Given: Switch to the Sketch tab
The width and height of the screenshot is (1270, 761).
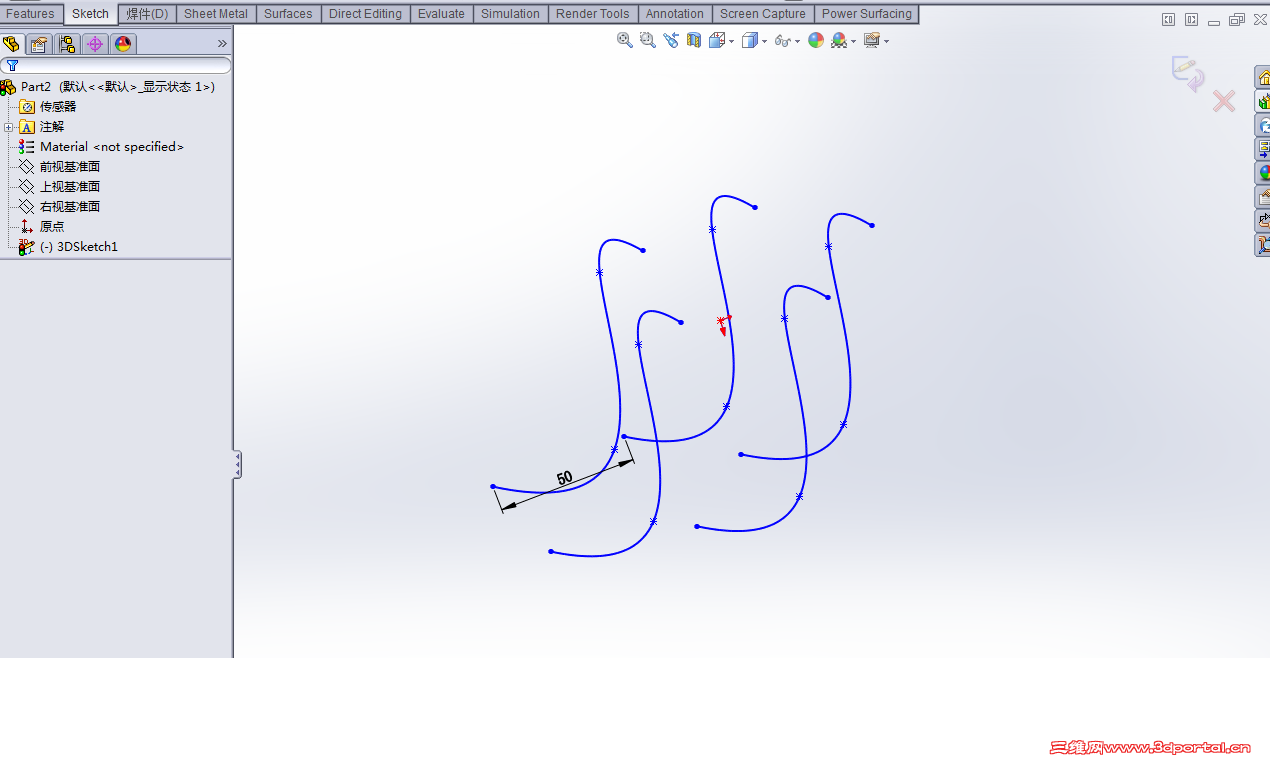Looking at the screenshot, I should click(91, 14).
